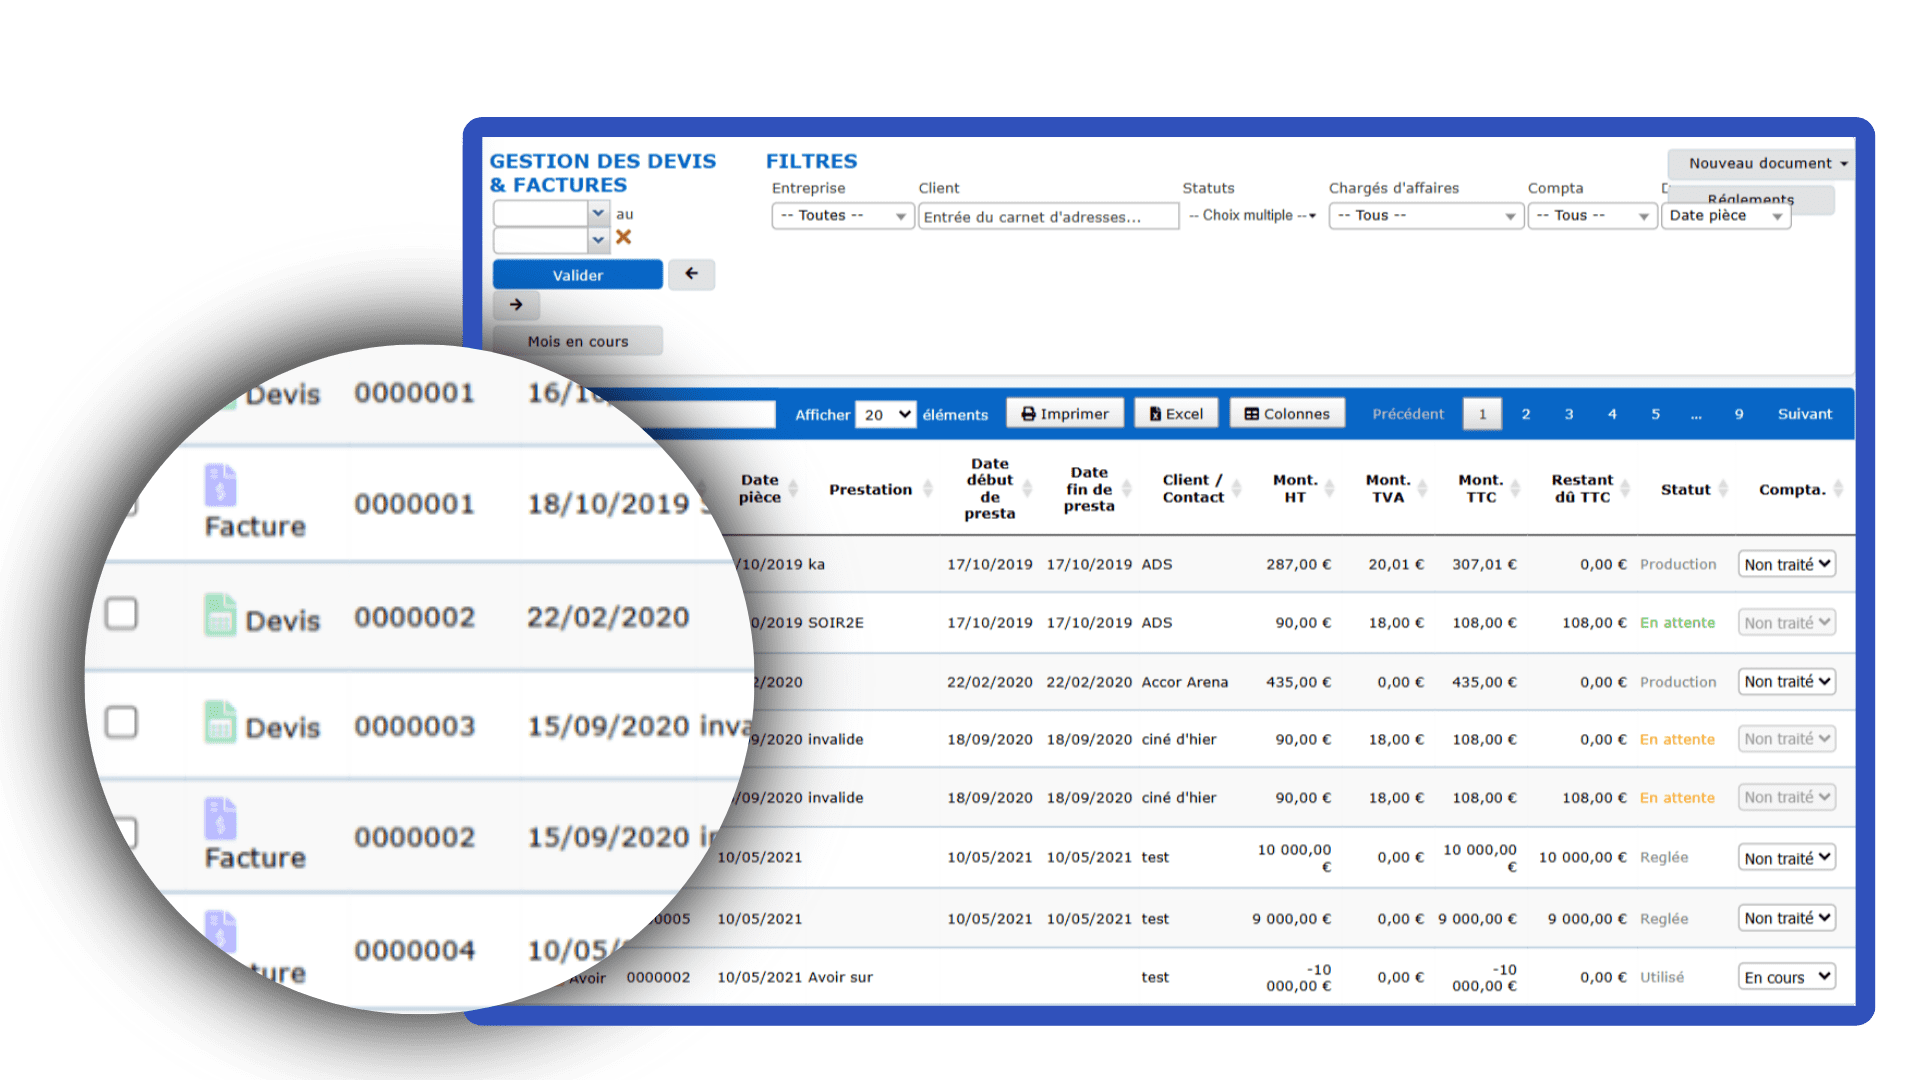Open the Statuts Choix multiple selector

pos(1252,216)
